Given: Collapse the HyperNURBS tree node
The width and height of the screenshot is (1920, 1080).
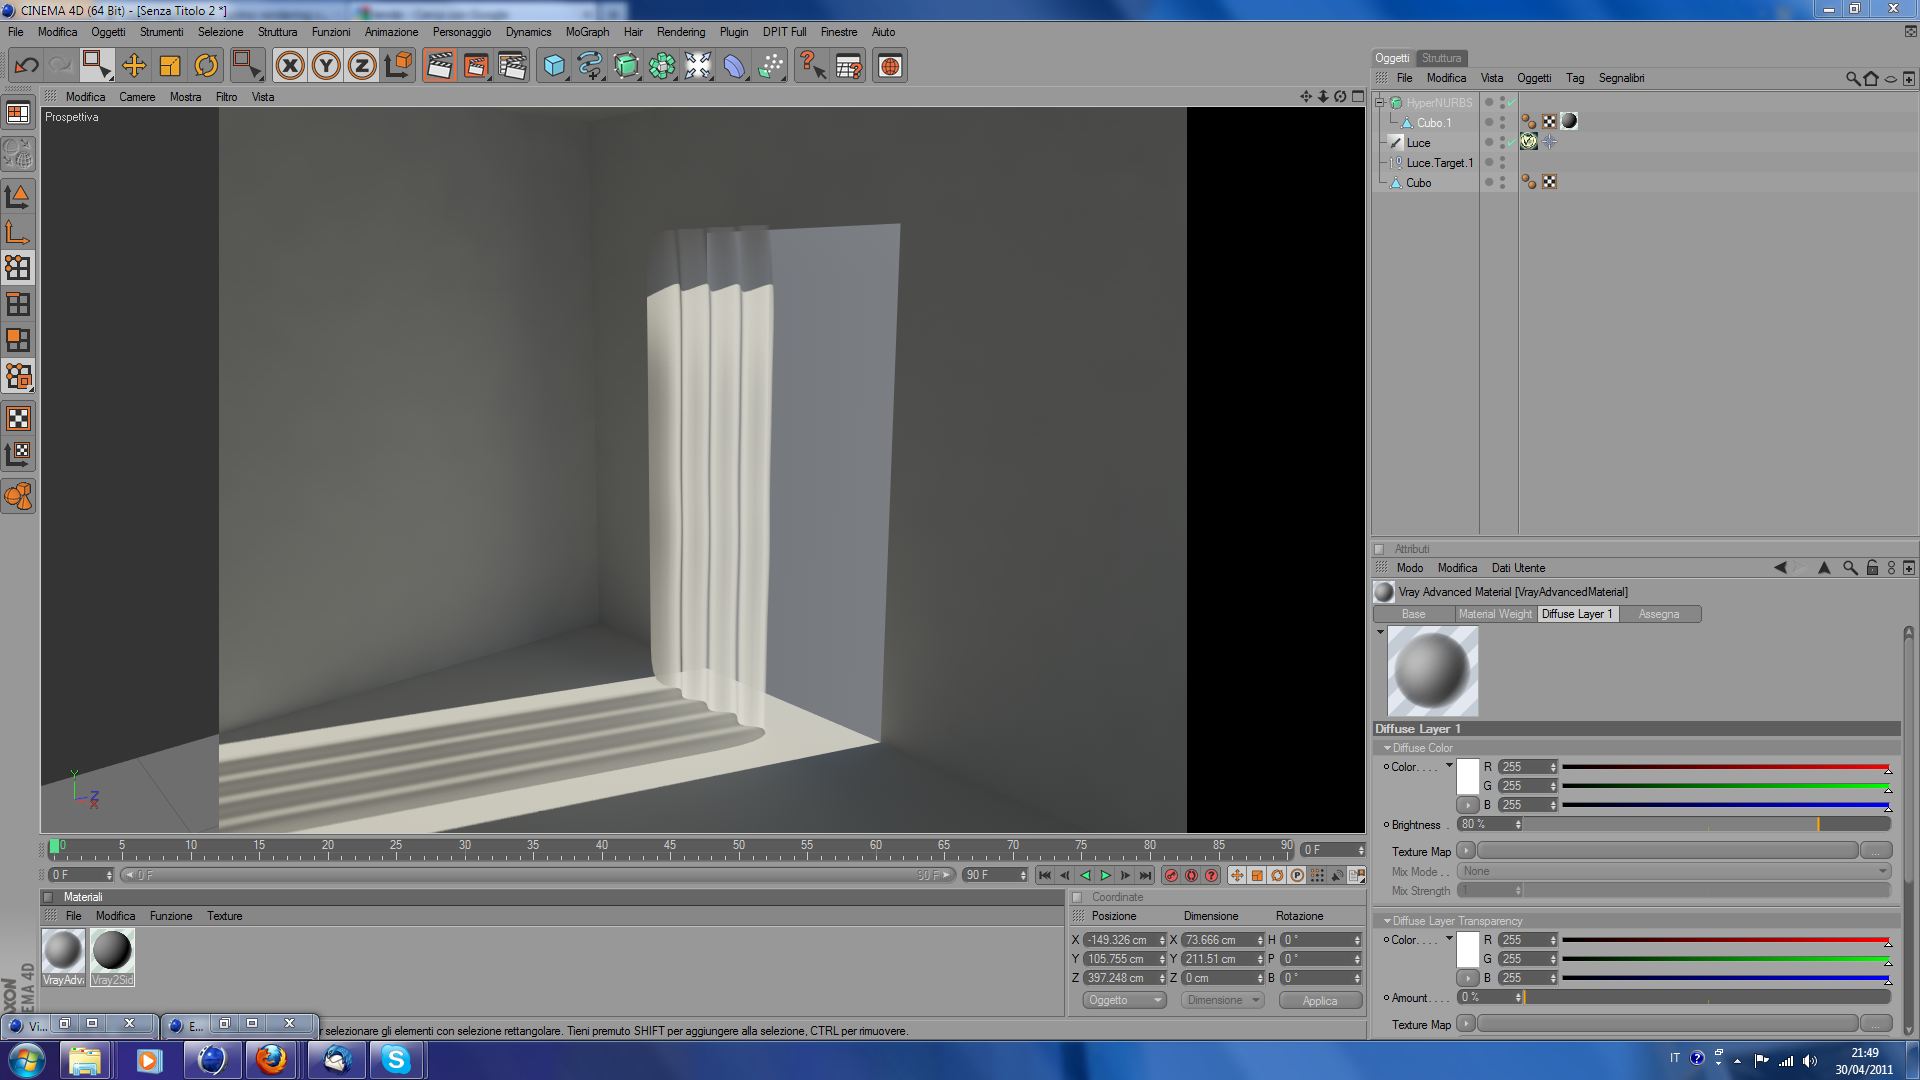Looking at the screenshot, I should [x=1380, y=103].
